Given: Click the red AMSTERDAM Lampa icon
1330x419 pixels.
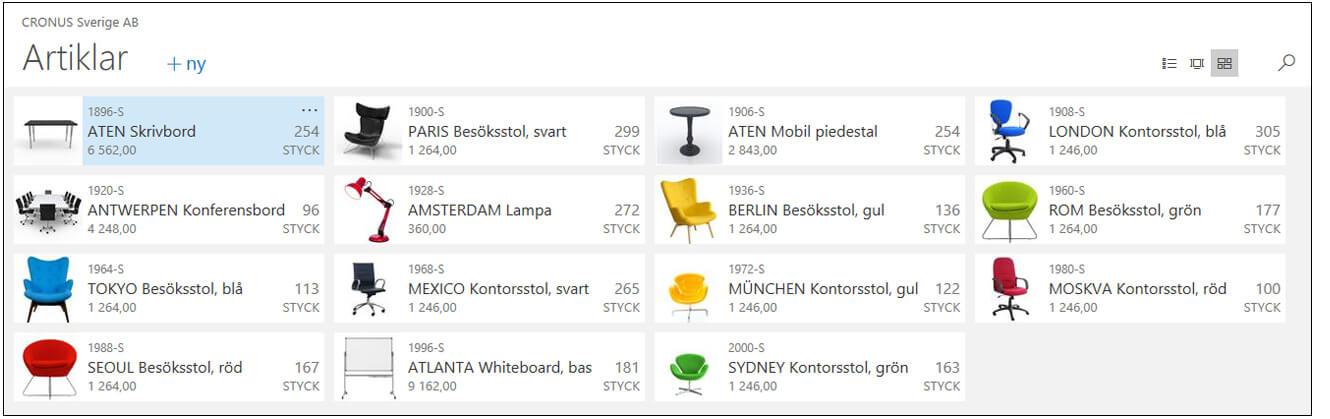Looking at the screenshot, I should point(369,210).
